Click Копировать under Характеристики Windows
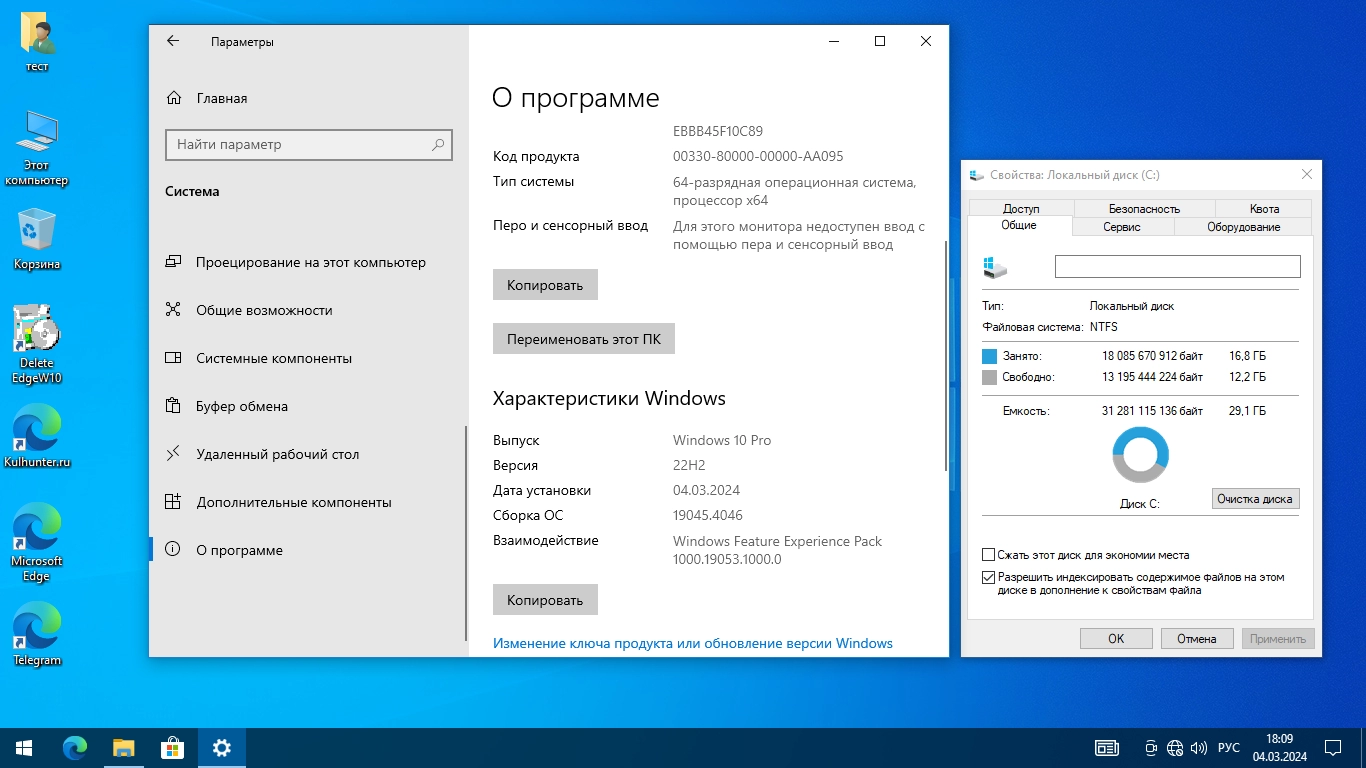This screenshot has width=1366, height=768. click(x=545, y=600)
